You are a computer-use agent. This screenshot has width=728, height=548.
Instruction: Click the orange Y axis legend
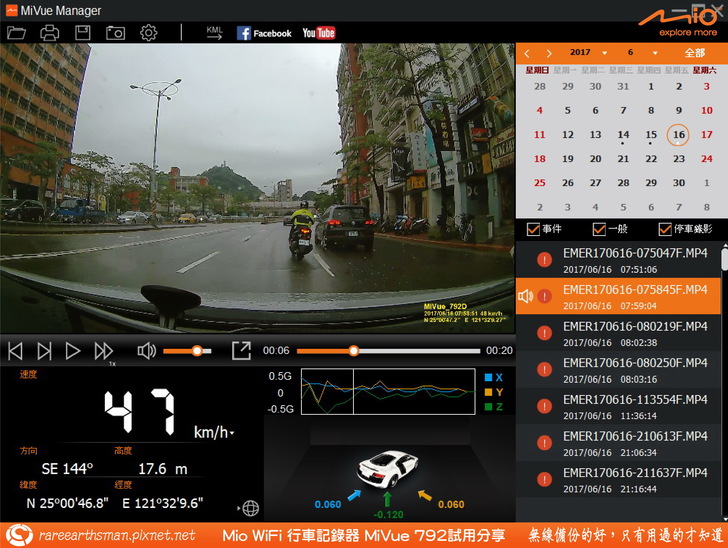[x=494, y=392]
